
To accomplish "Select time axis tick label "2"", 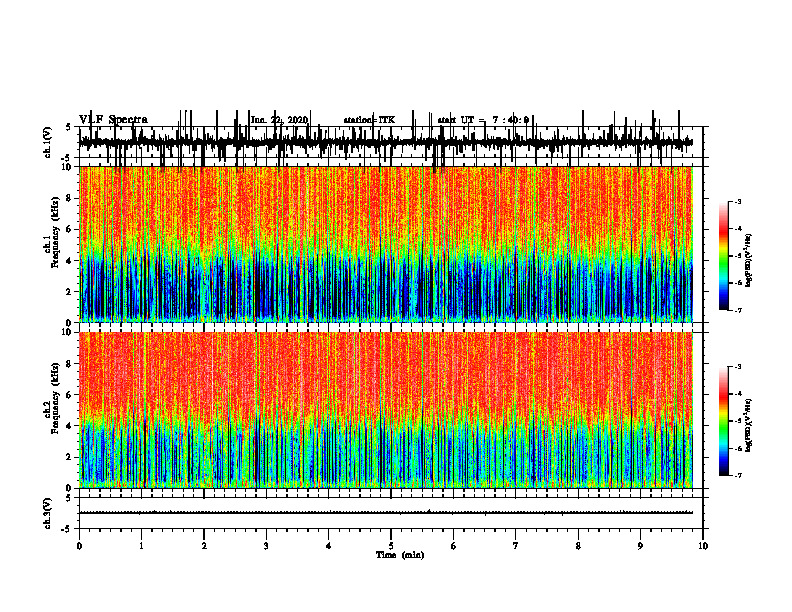I will point(204,546).
